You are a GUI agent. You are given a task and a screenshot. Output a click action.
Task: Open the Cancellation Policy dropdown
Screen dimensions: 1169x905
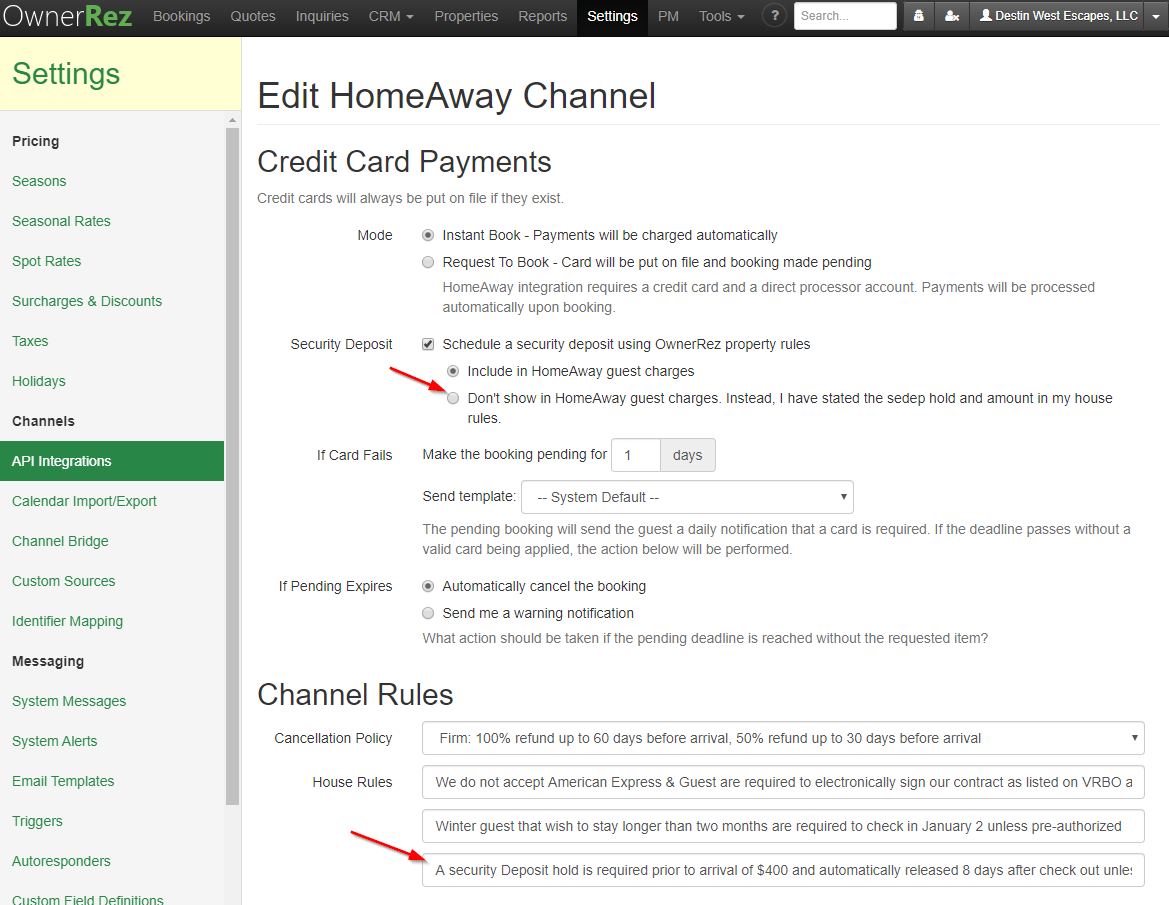click(x=783, y=738)
